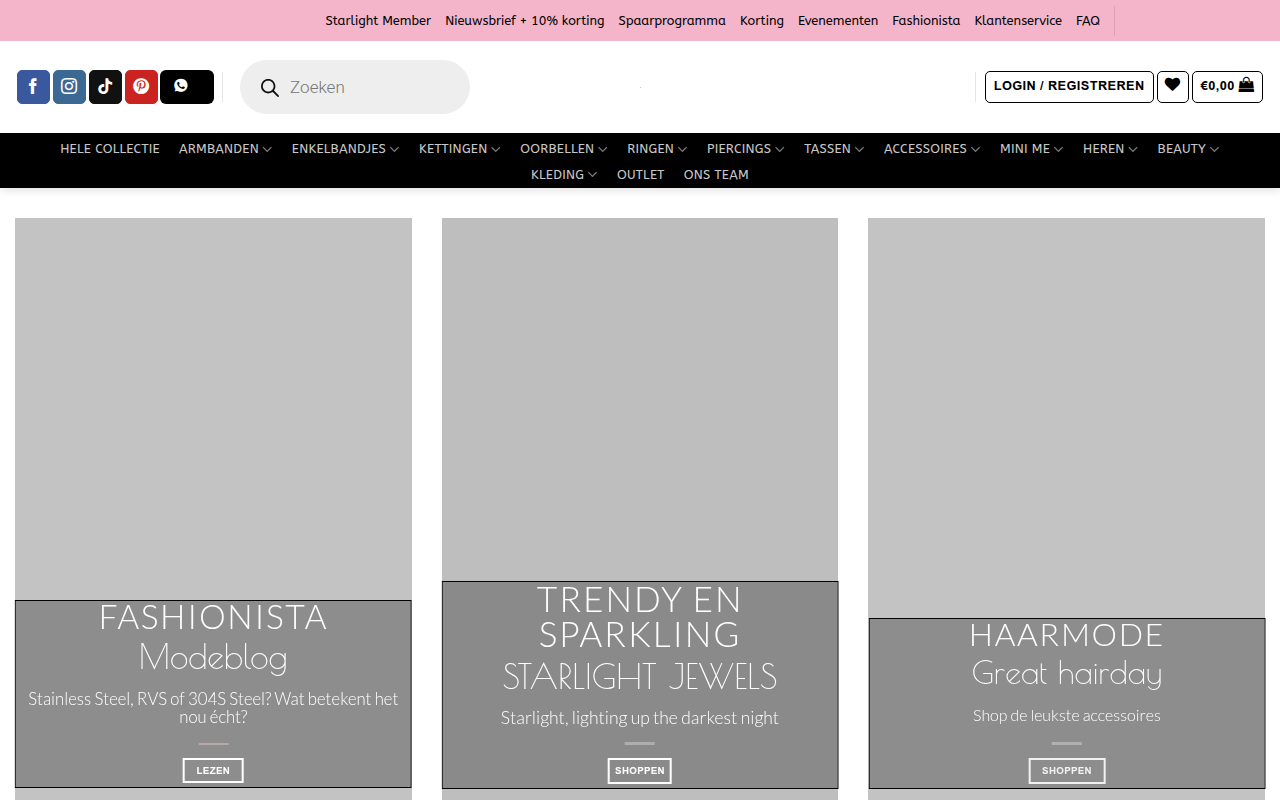
Task: Open the Klantenservice link
Action: coord(1018,21)
